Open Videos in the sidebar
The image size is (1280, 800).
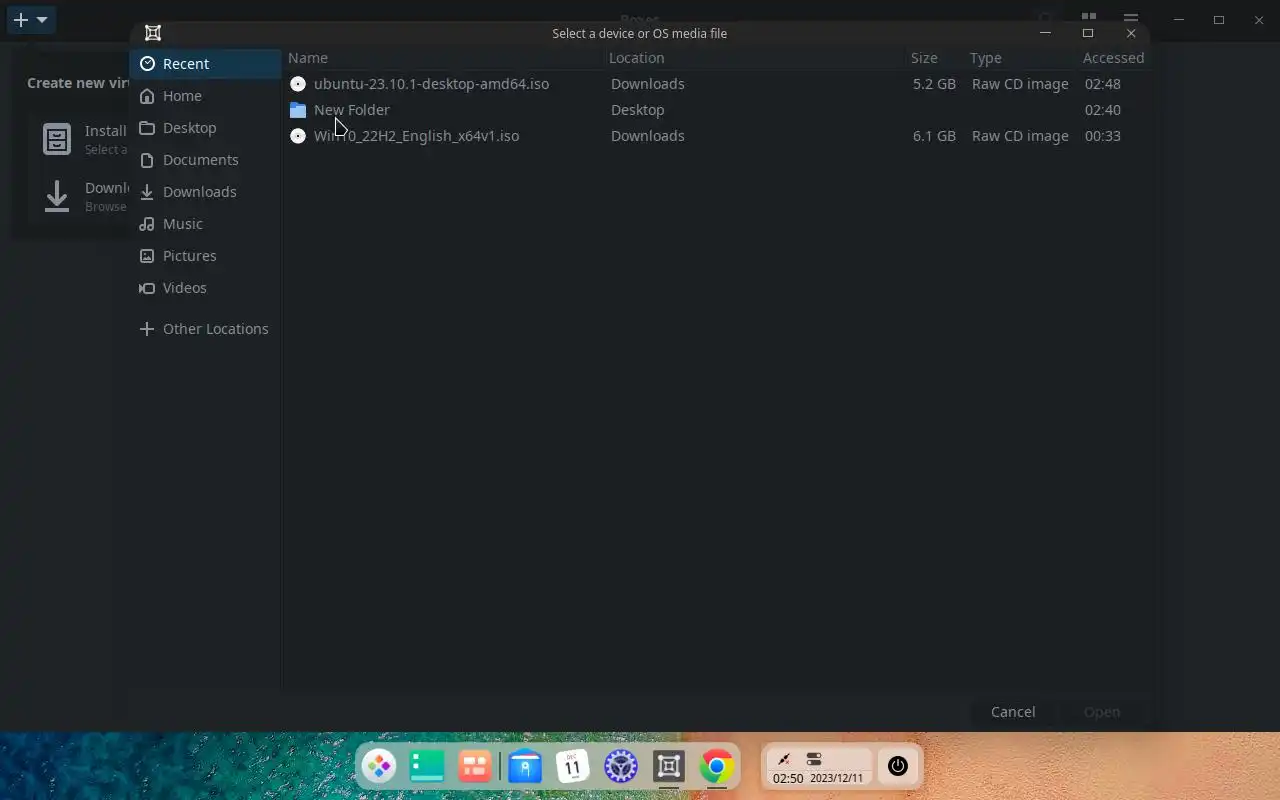(205, 288)
